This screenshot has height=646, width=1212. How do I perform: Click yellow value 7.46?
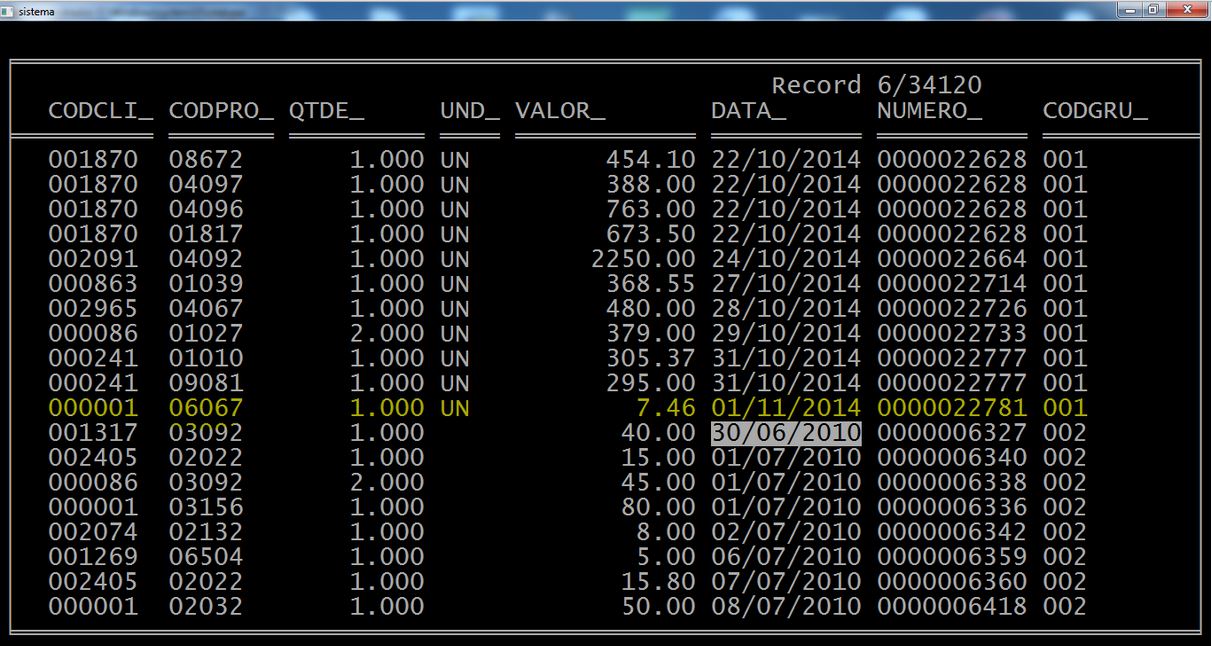click(x=666, y=408)
